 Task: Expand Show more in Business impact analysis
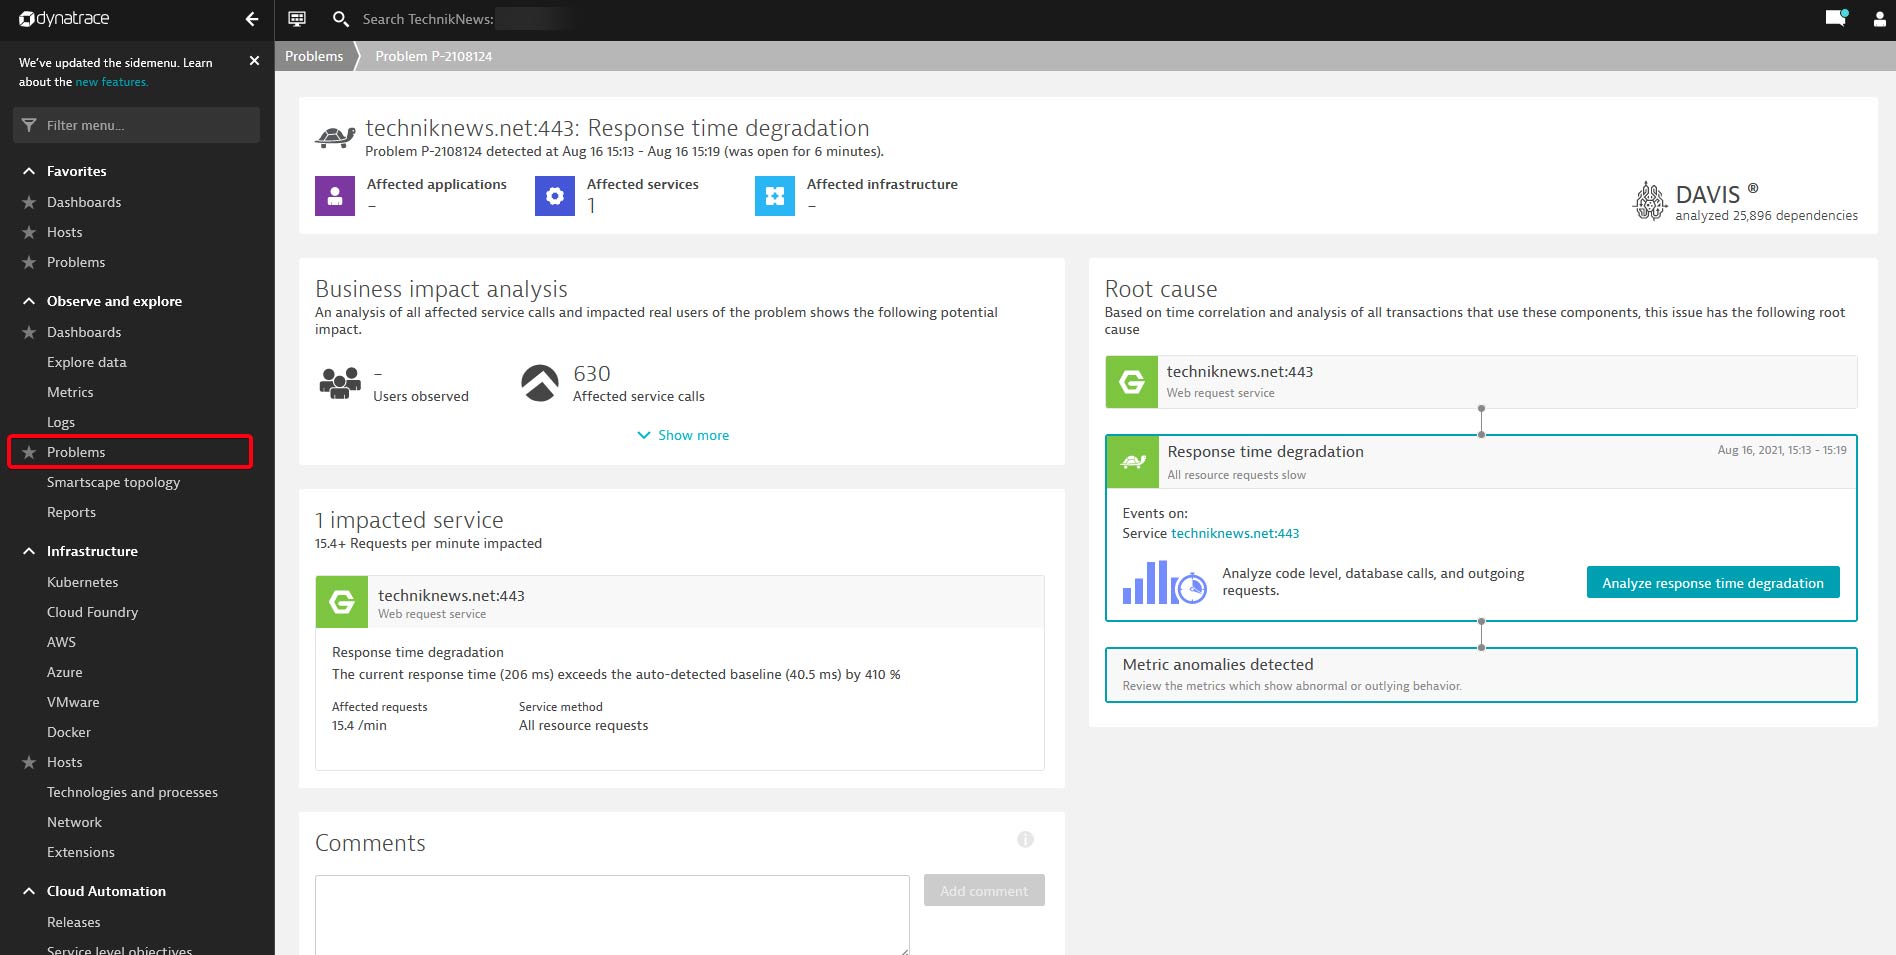pos(683,435)
